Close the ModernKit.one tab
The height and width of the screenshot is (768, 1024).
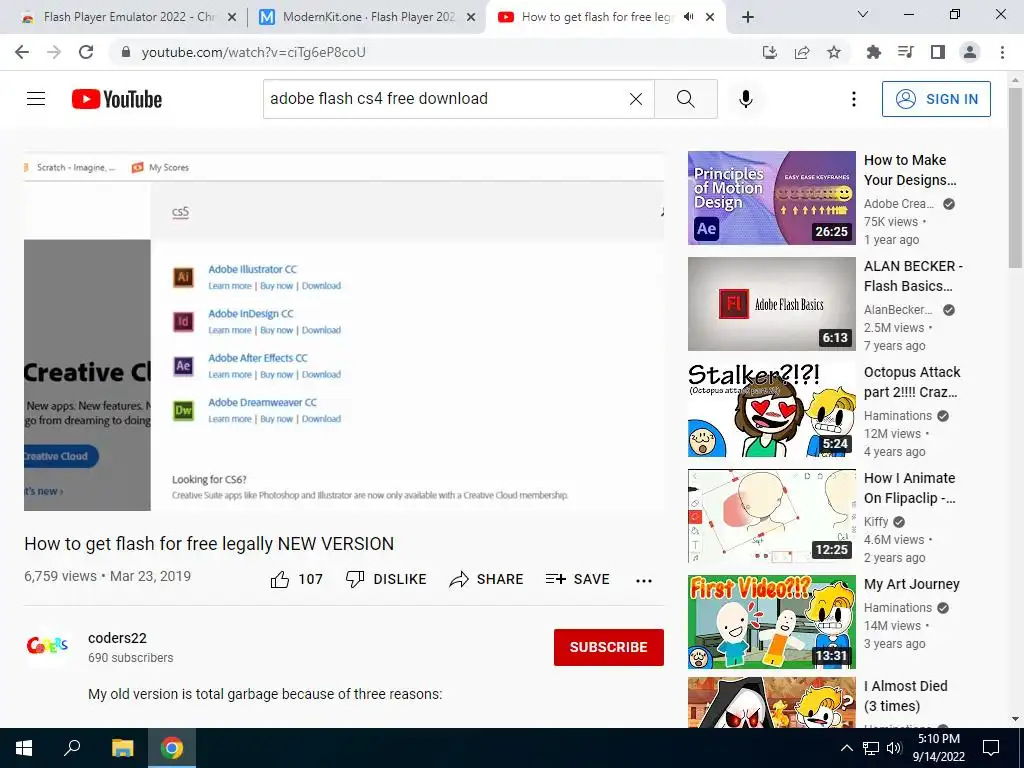coord(471,18)
